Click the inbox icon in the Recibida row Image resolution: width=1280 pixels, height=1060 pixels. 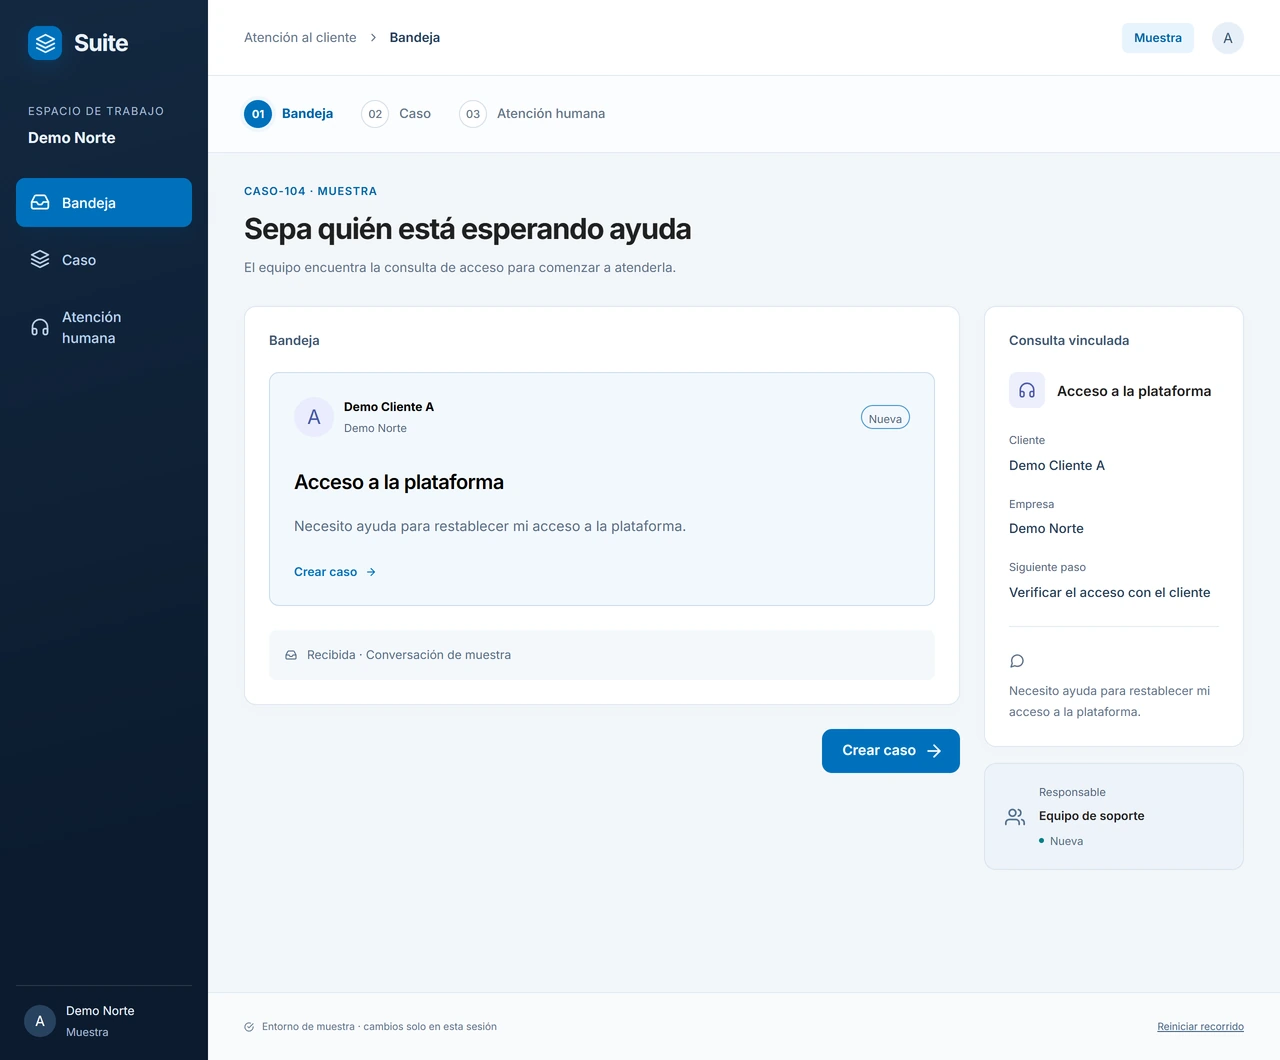(291, 655)
